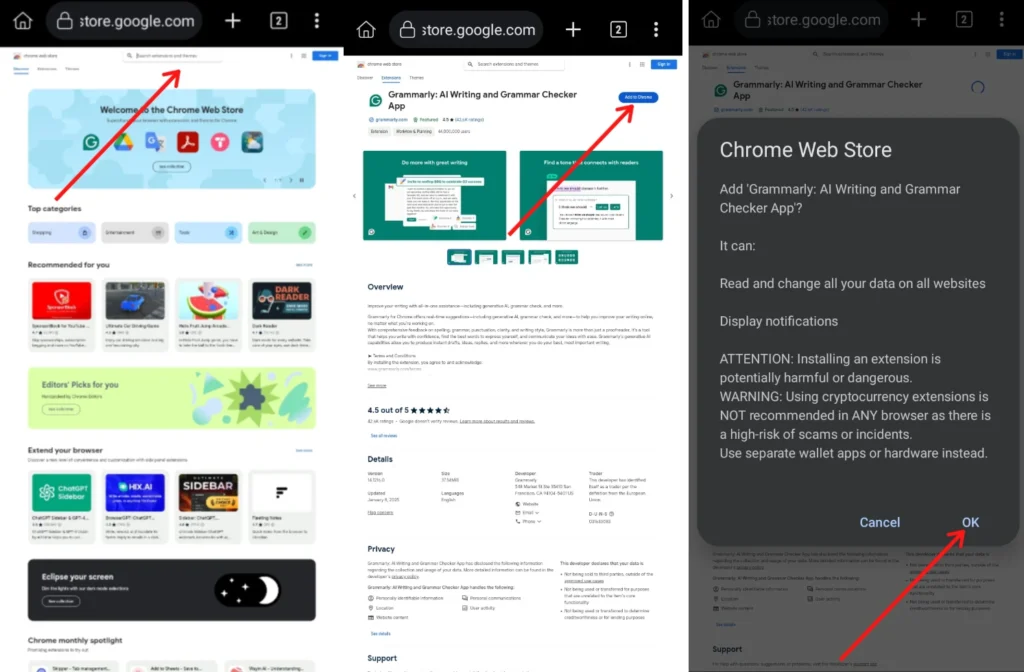Screen dimensions: 1024x672
Task: Tap the new tab plus icon above Grammarly page
Action: click(x=573, y=29)
